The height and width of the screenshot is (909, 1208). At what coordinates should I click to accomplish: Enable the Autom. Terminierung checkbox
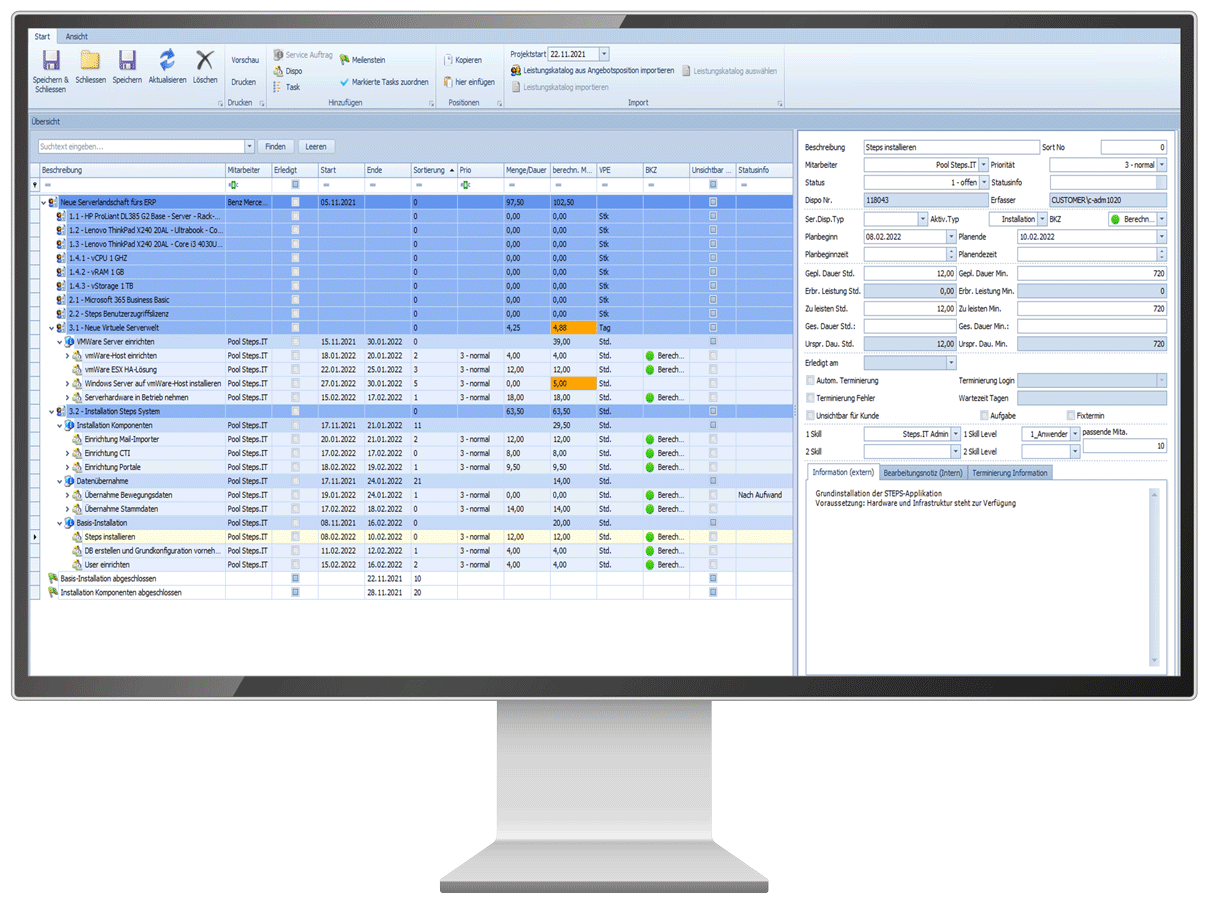(810, 380)
